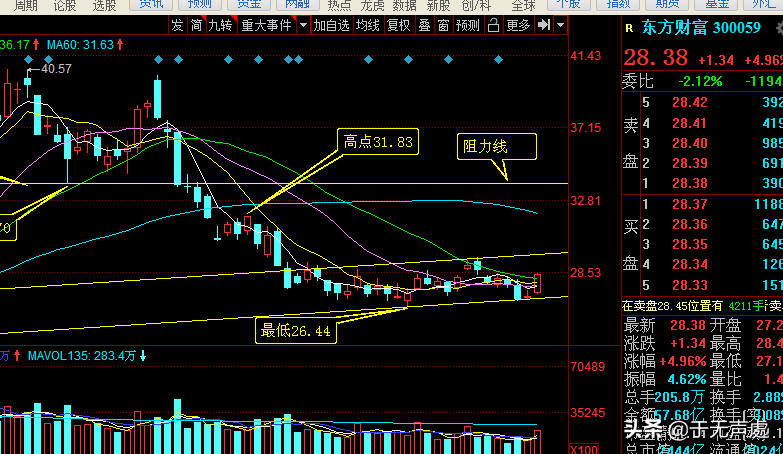This screenshot has height=454, width=783.
Task: Click the 最低26.44 annotation label
Action: pyautogui.click(x=296, y=331)
